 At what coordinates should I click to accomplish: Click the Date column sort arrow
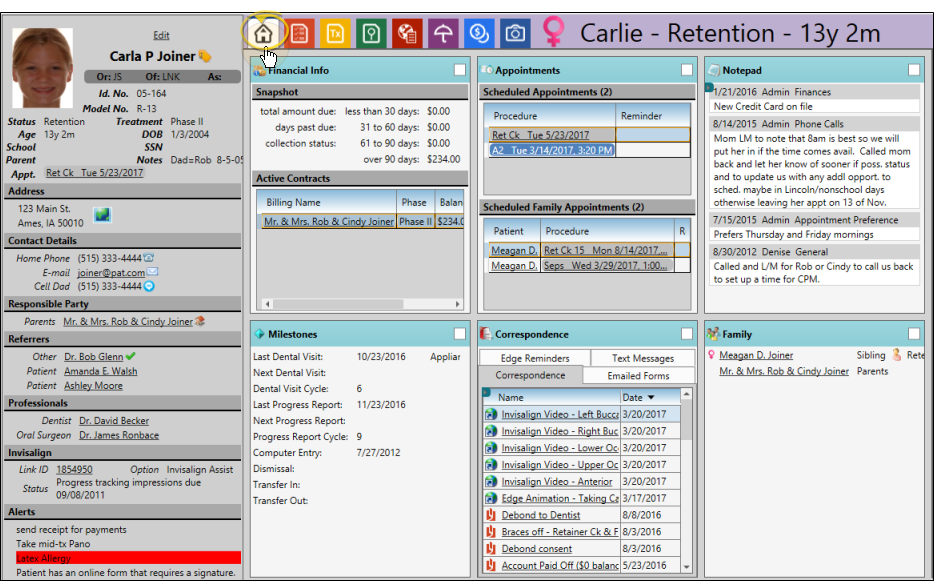[x=651, y=398]
